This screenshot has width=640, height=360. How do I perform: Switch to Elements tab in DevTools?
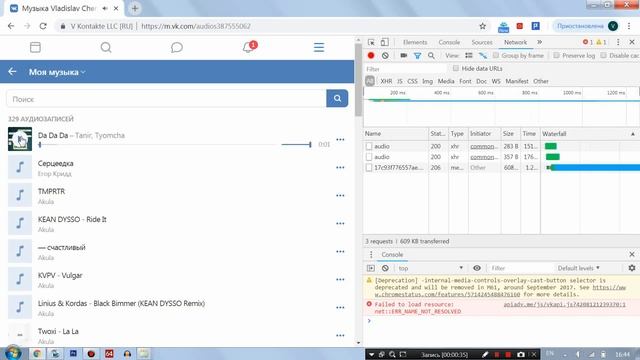pos(415,42)
